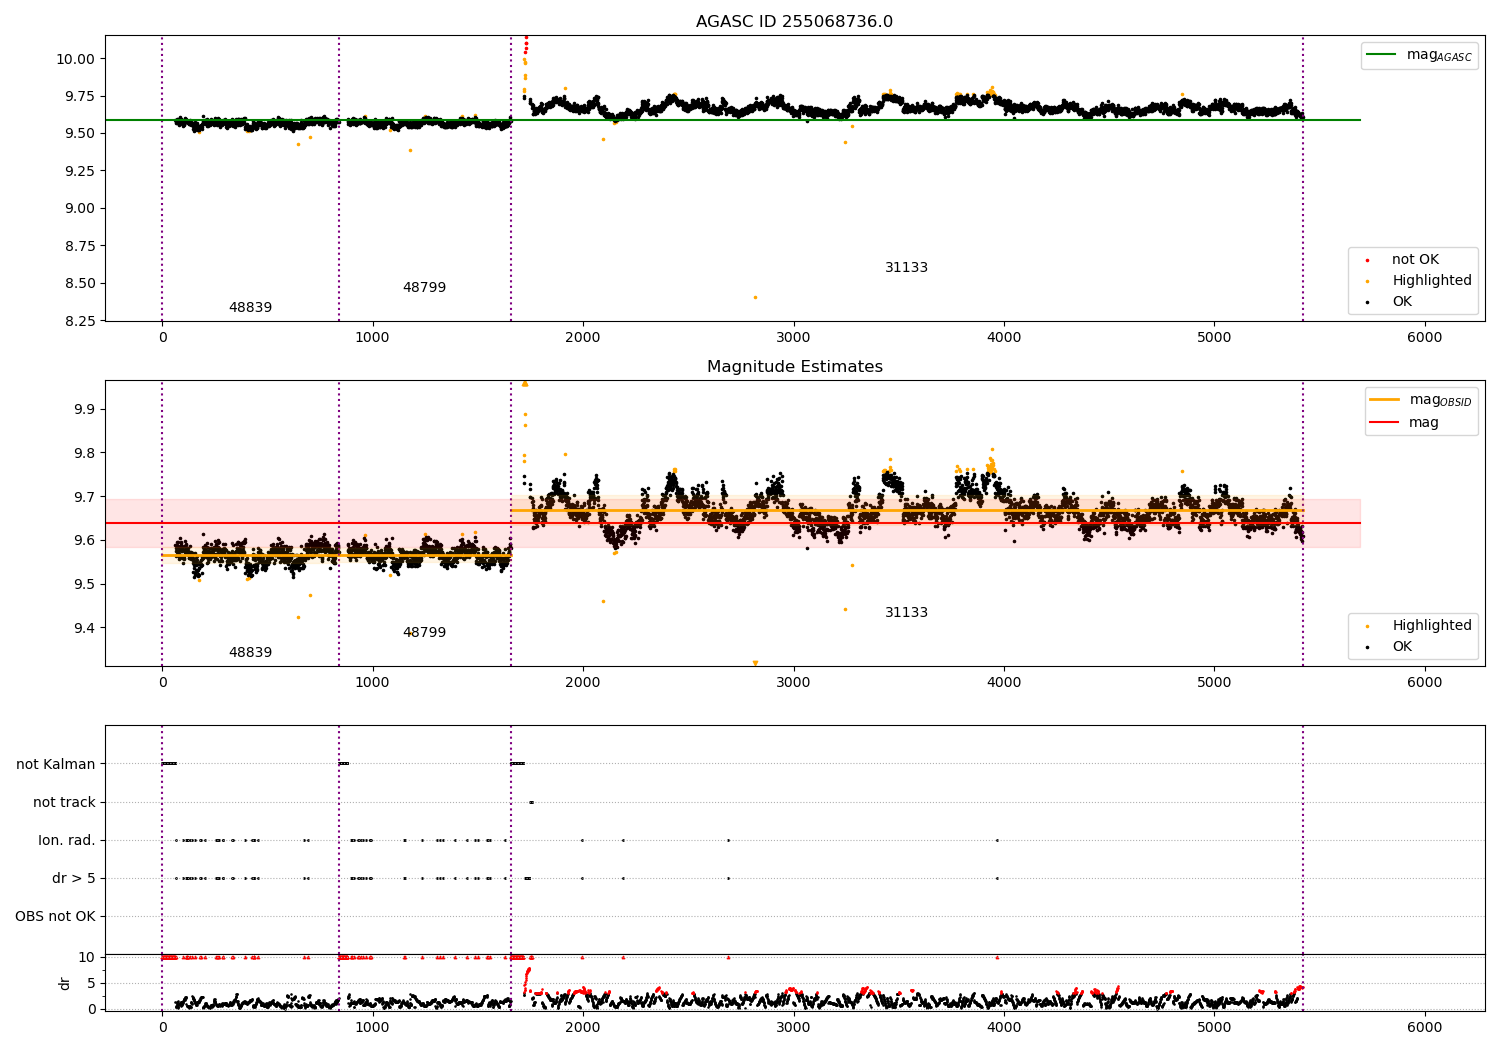Click the '10' tick on the dr axis
The width and height of the screenshot is (1500, 1050).
(x=87, y=957)
